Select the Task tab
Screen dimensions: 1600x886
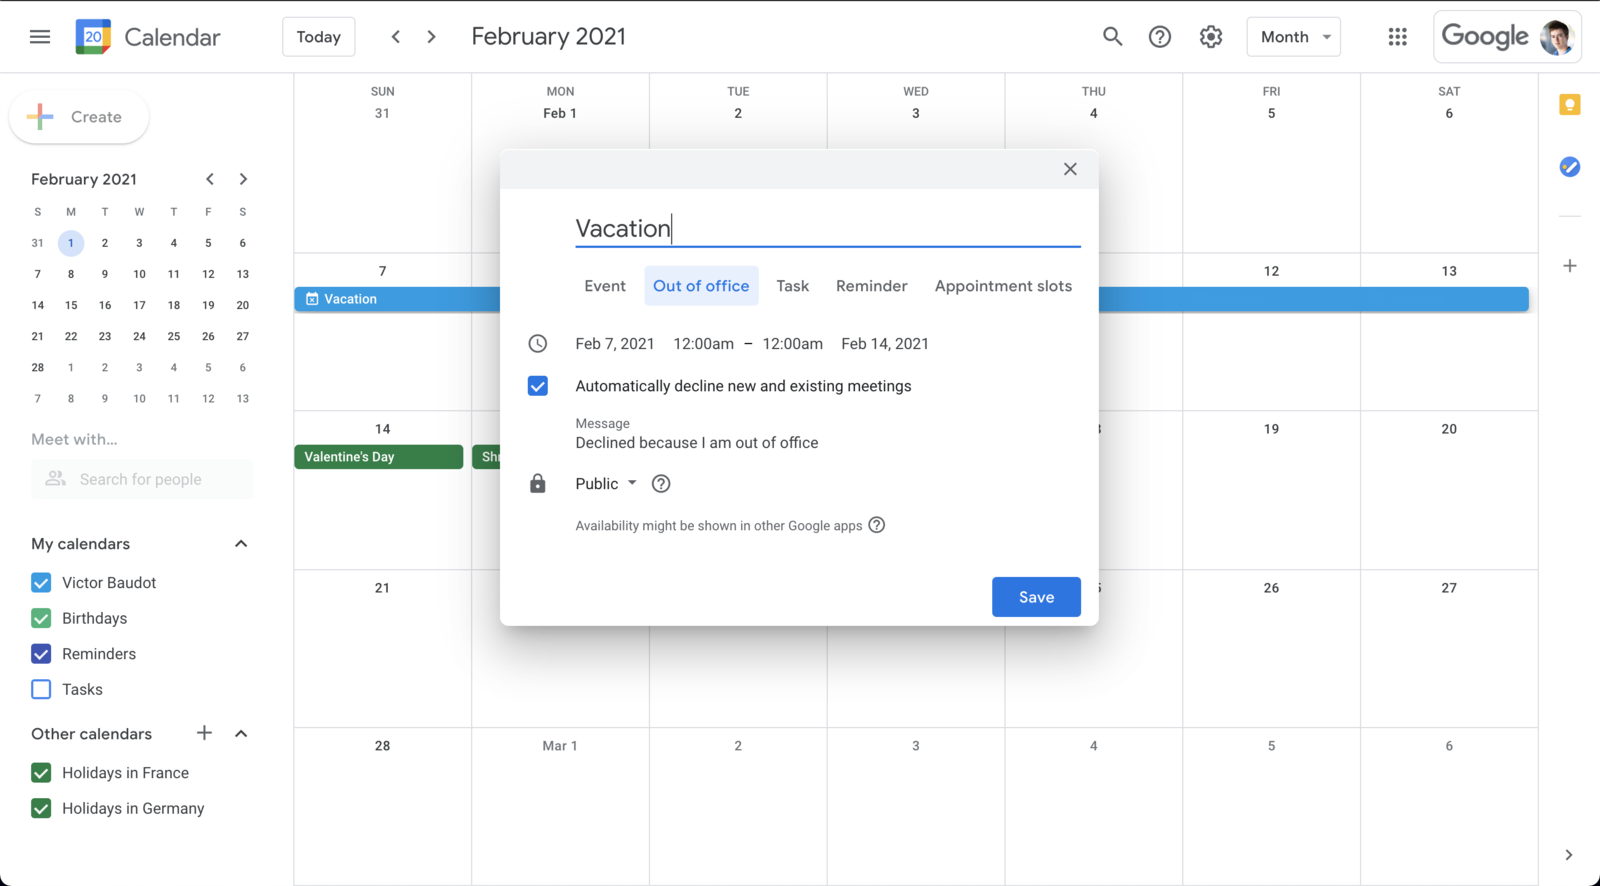pyautogui.click(x=793, y=286)
